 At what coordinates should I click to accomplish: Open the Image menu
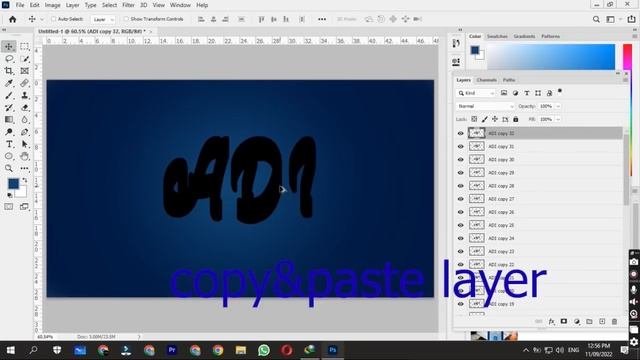tap(52, 5)
